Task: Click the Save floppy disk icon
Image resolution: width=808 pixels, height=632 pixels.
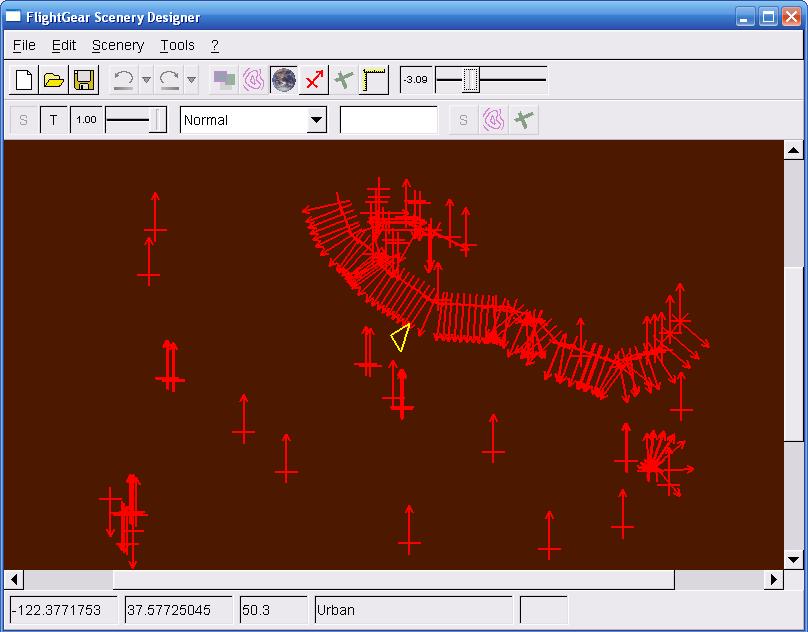Action: (x=84, y=80)
